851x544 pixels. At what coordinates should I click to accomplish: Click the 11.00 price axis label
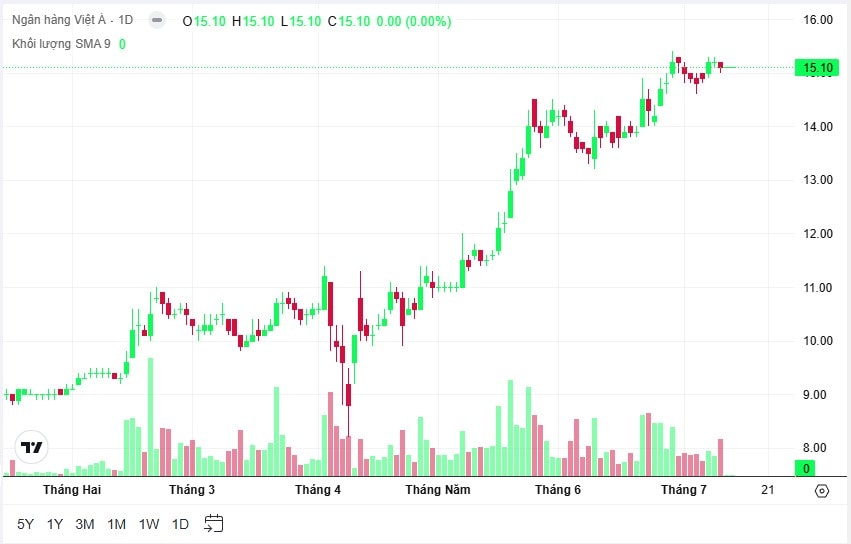[817, 287]
